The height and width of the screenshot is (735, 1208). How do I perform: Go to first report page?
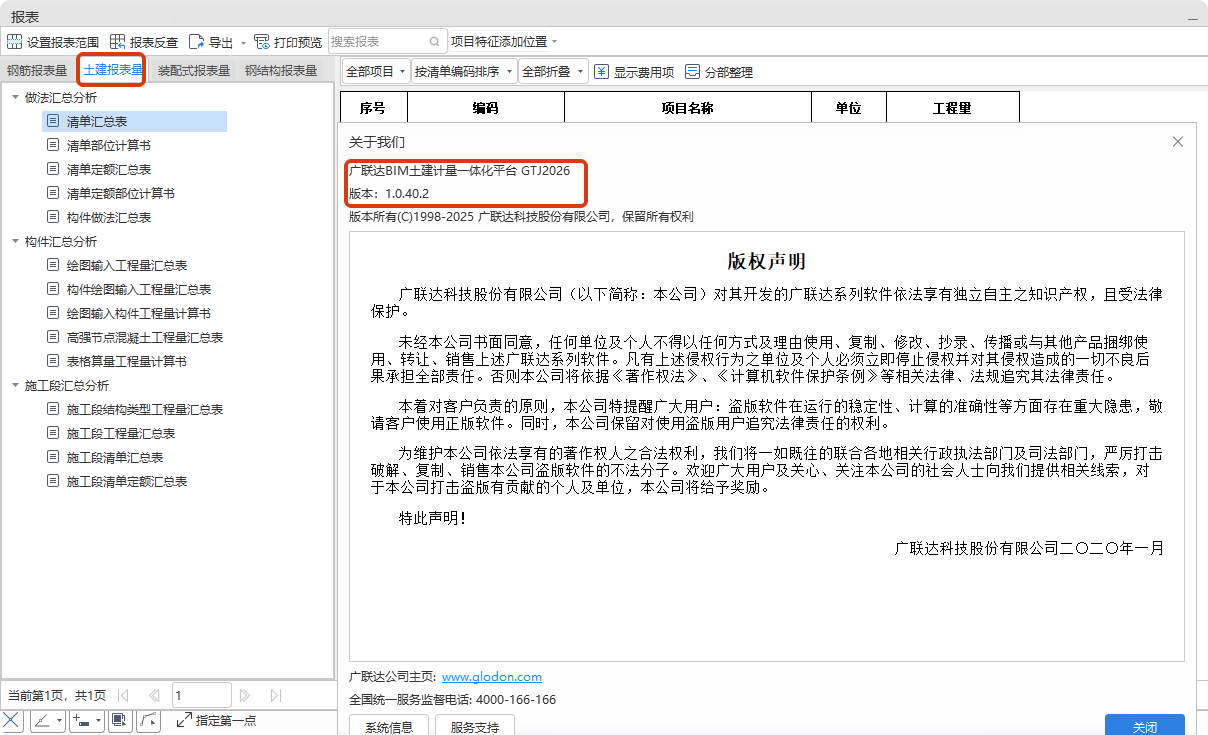(123, 695)
